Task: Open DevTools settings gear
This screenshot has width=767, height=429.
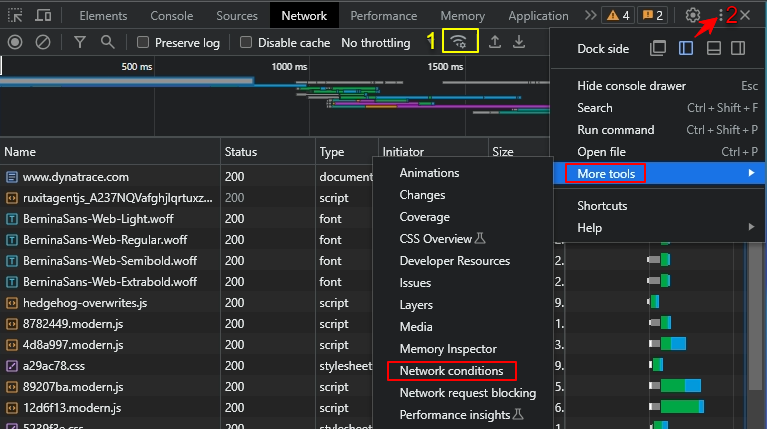Action: (693, 16)
